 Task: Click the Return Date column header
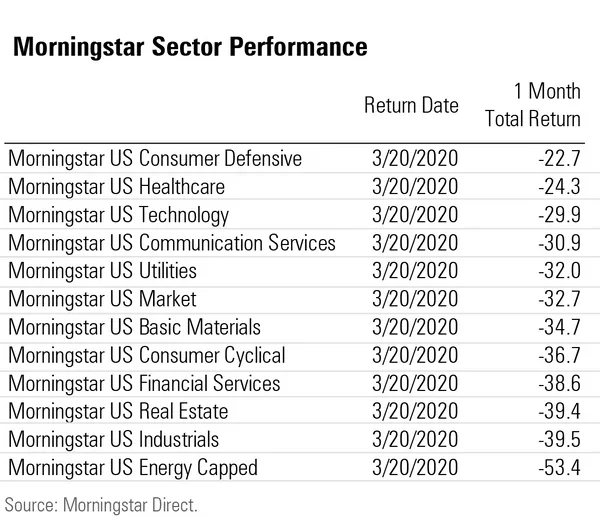[411, 105]
